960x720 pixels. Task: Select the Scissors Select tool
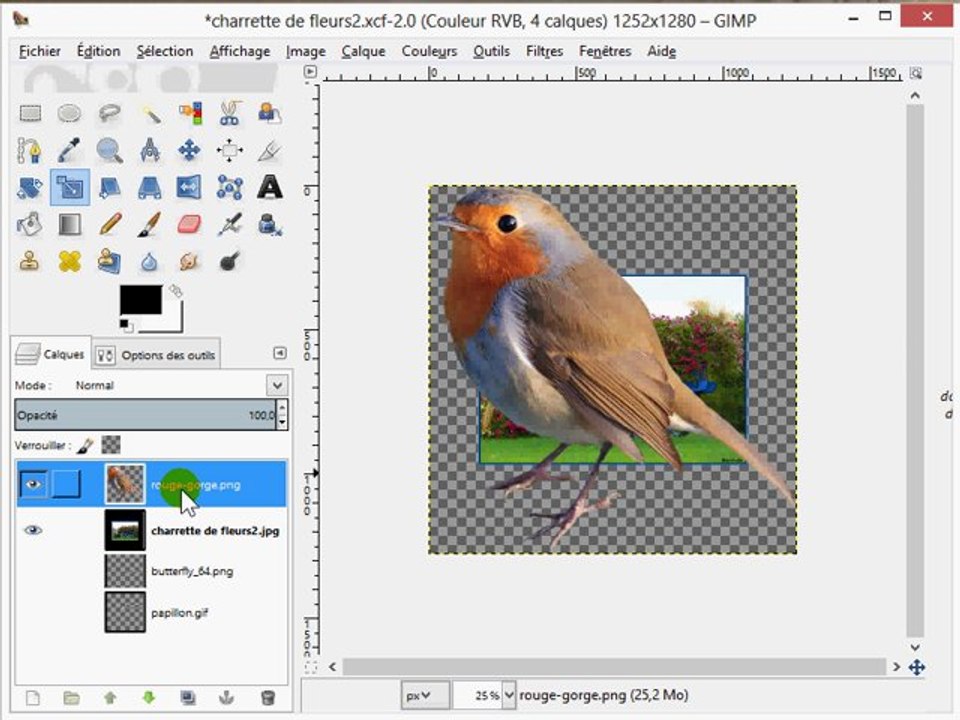point(230,113)
